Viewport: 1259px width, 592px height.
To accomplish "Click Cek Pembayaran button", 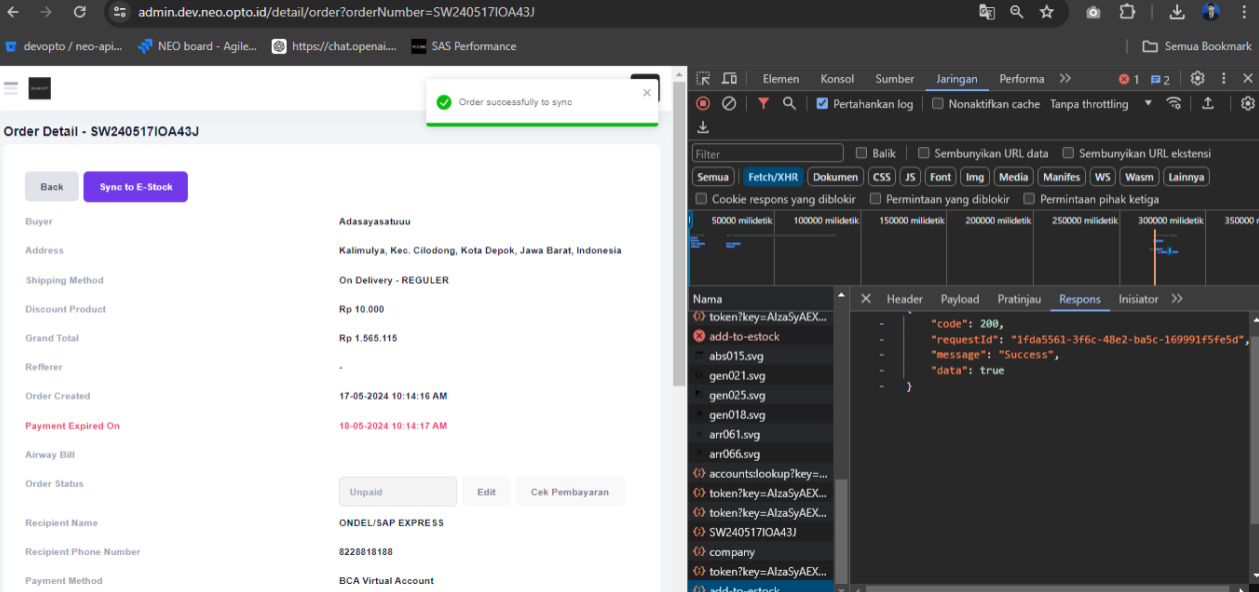I will click(570, 492).
